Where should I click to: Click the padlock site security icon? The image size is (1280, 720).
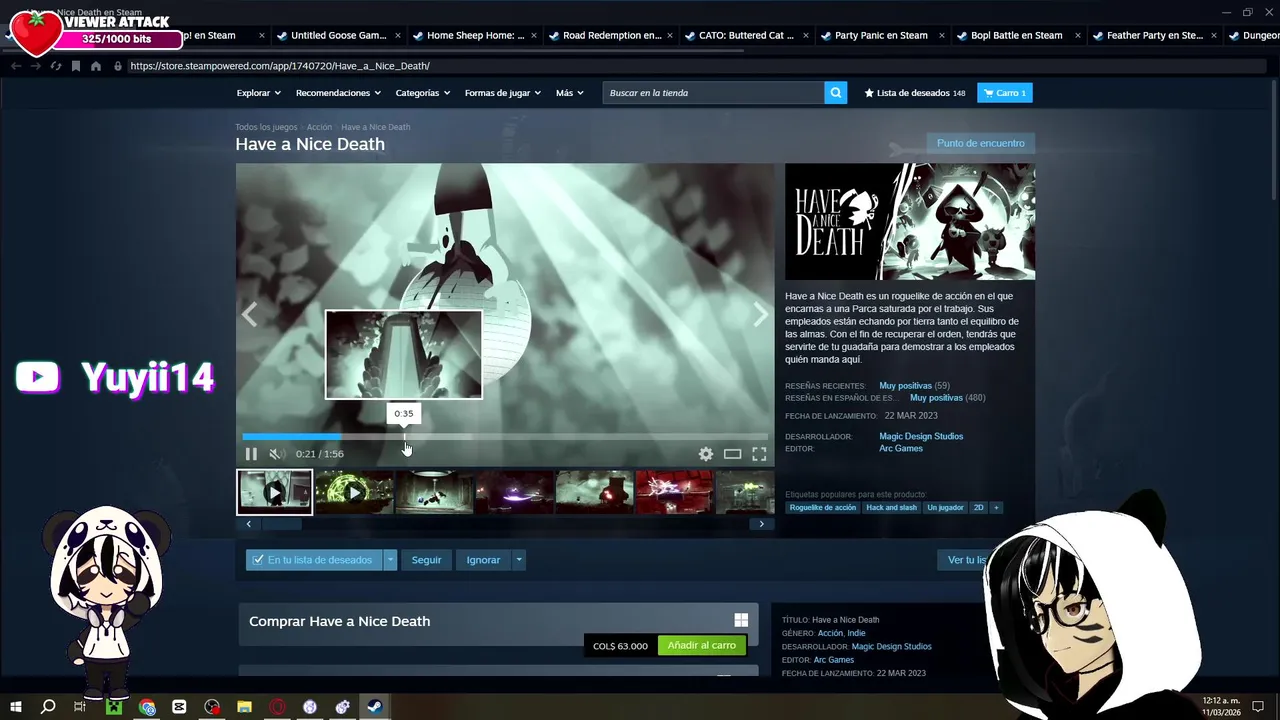click(118, 66)
